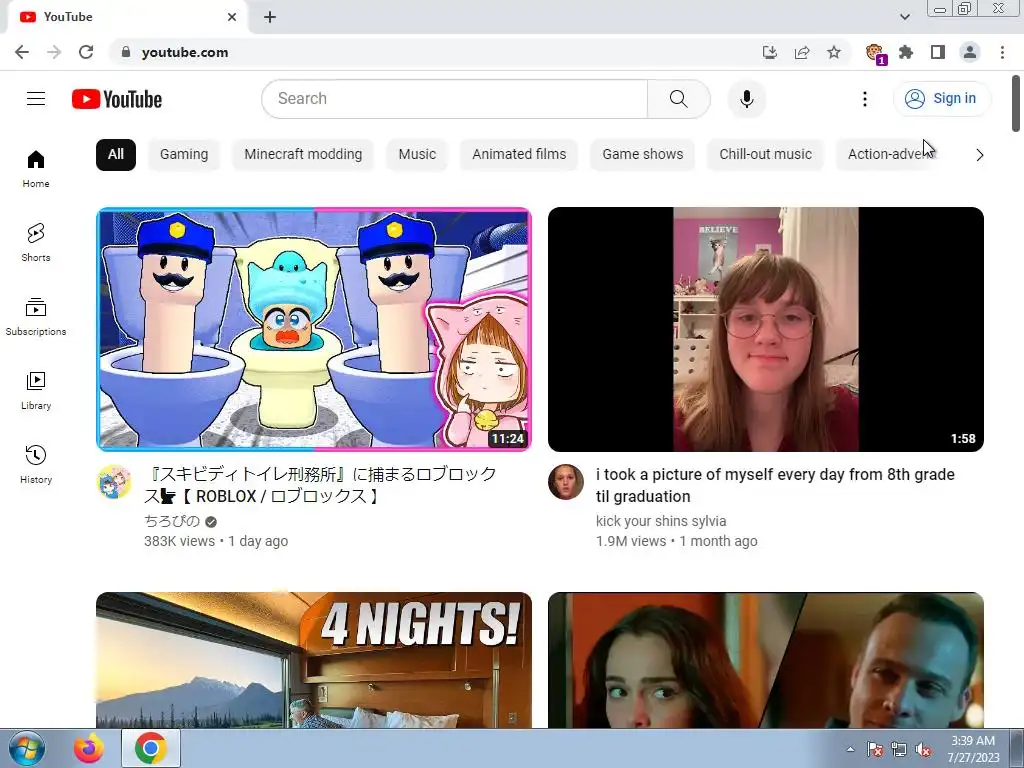Click the site lock icon
The image size is (1024, 768).
(x=126, y=52)
